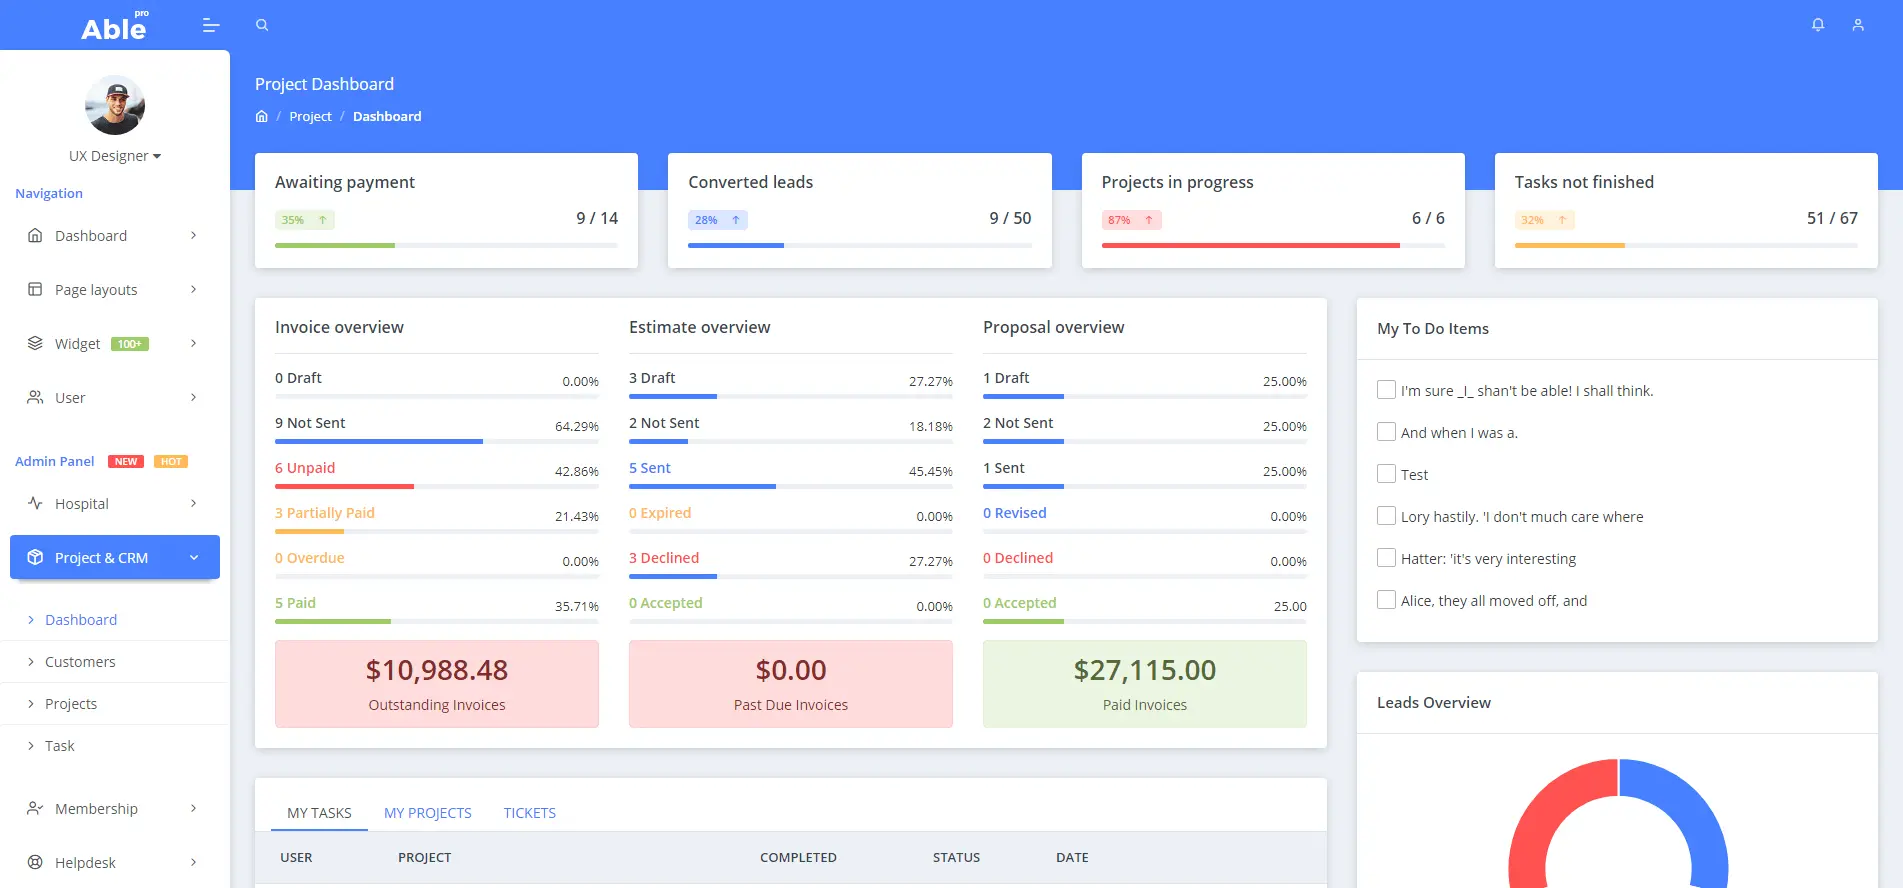Click the user avatar photo
Image resolution: width=1903 pixels, height=888 pixels.
tap(115, 105)
